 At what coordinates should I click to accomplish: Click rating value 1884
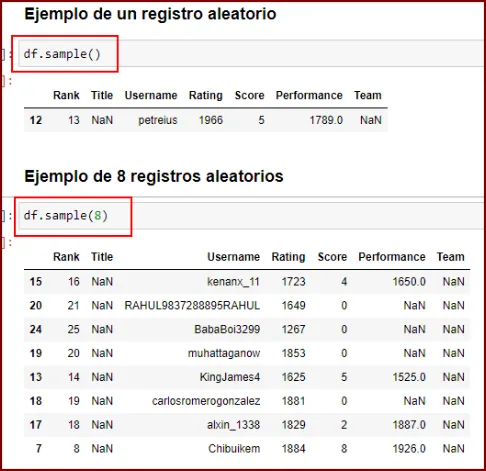293,449
